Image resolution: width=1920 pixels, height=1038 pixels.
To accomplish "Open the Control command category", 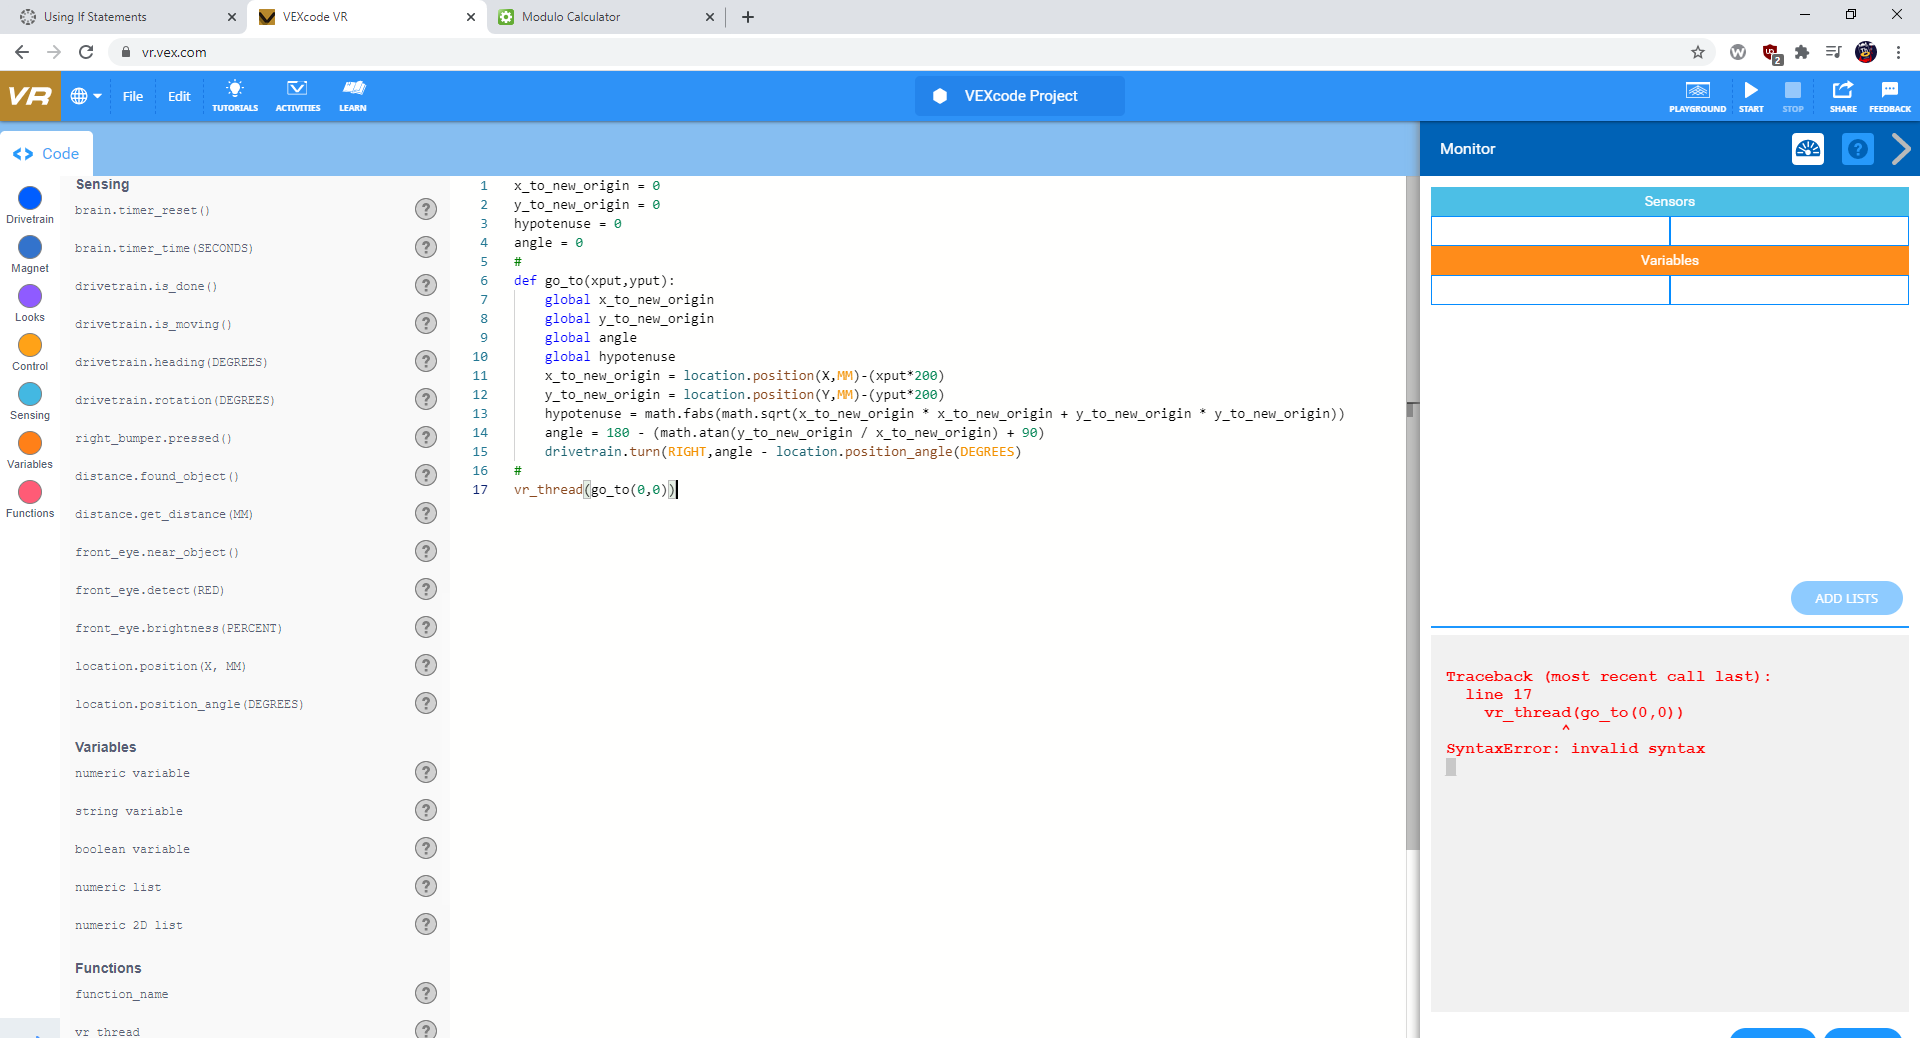I will coord(29,346).
